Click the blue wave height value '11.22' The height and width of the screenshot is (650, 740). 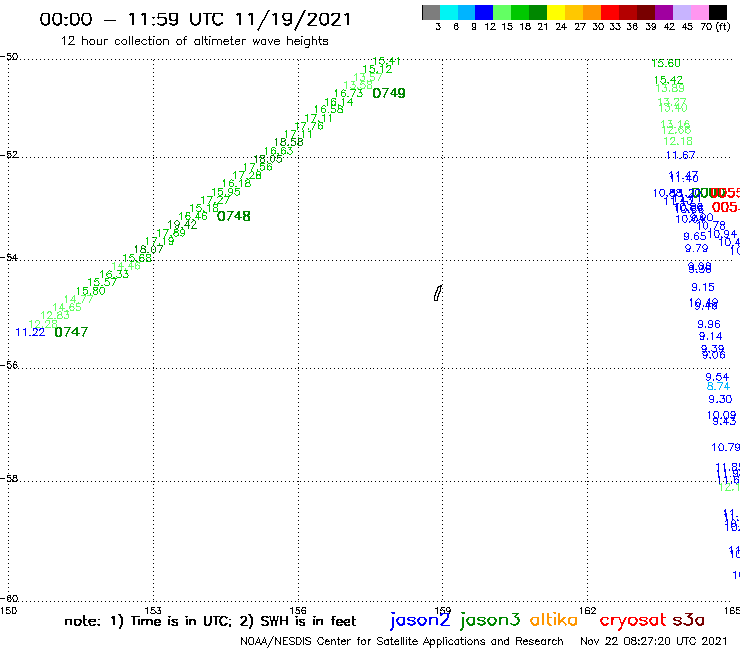(30, 332)
